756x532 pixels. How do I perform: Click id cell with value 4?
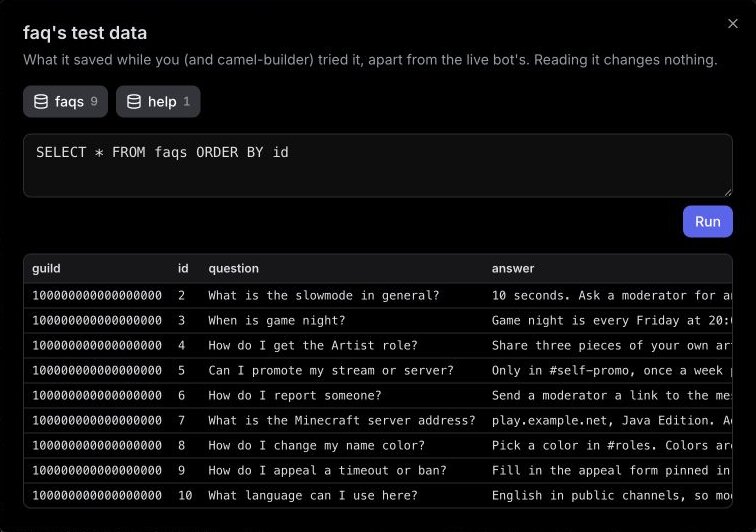coord(181,346)
